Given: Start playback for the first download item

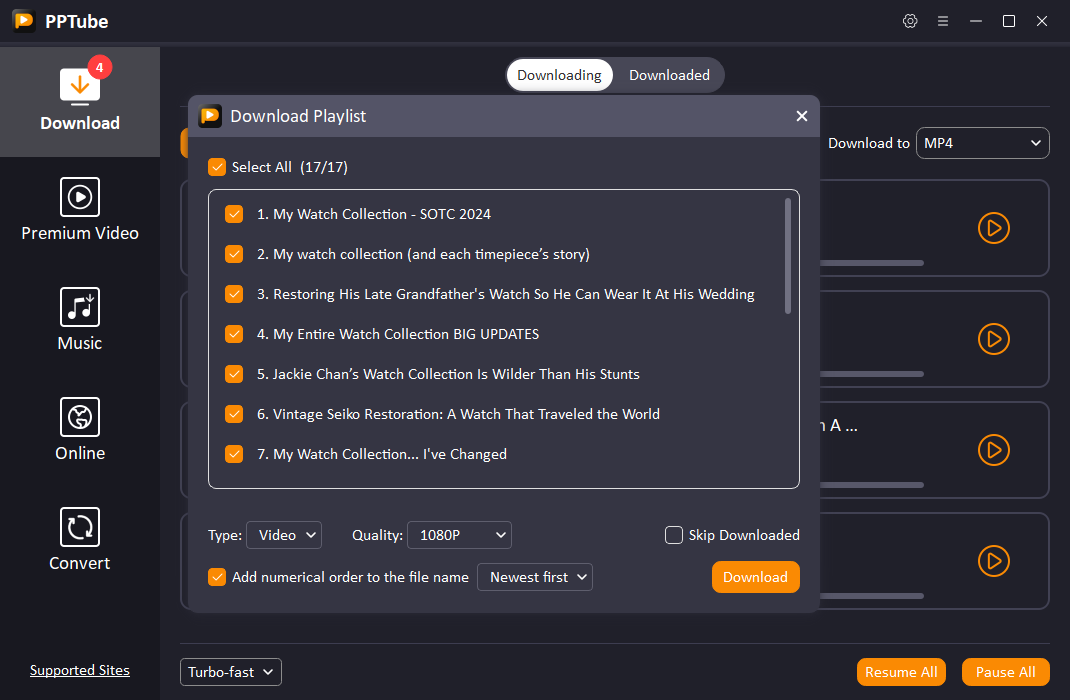Looking at the screenshot, I should point(993,228).
